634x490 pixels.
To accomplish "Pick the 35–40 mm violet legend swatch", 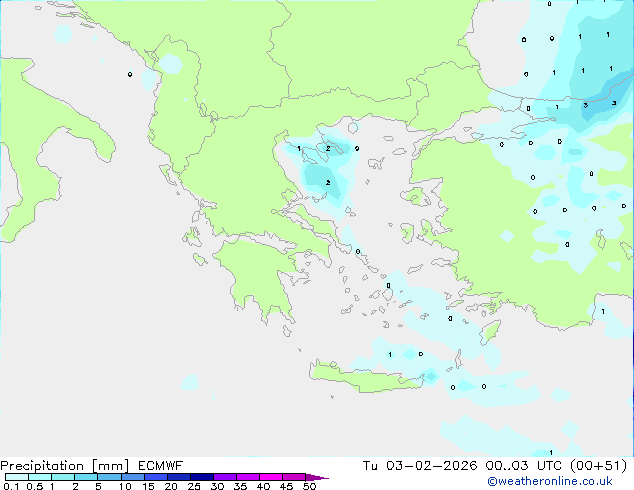I will [x=248, y=477].
